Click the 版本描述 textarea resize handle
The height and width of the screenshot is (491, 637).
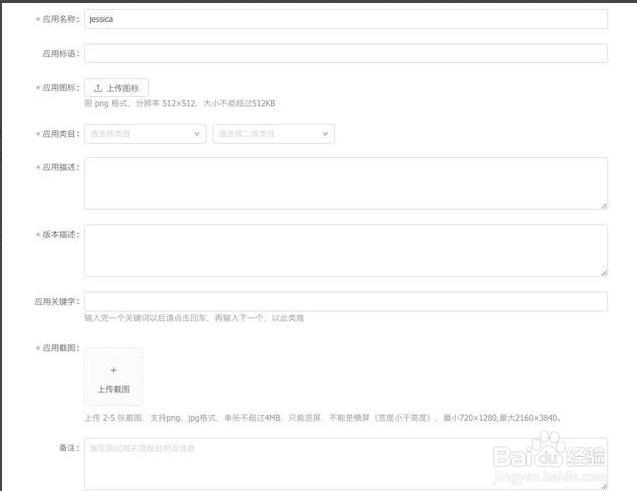(604, 273)
